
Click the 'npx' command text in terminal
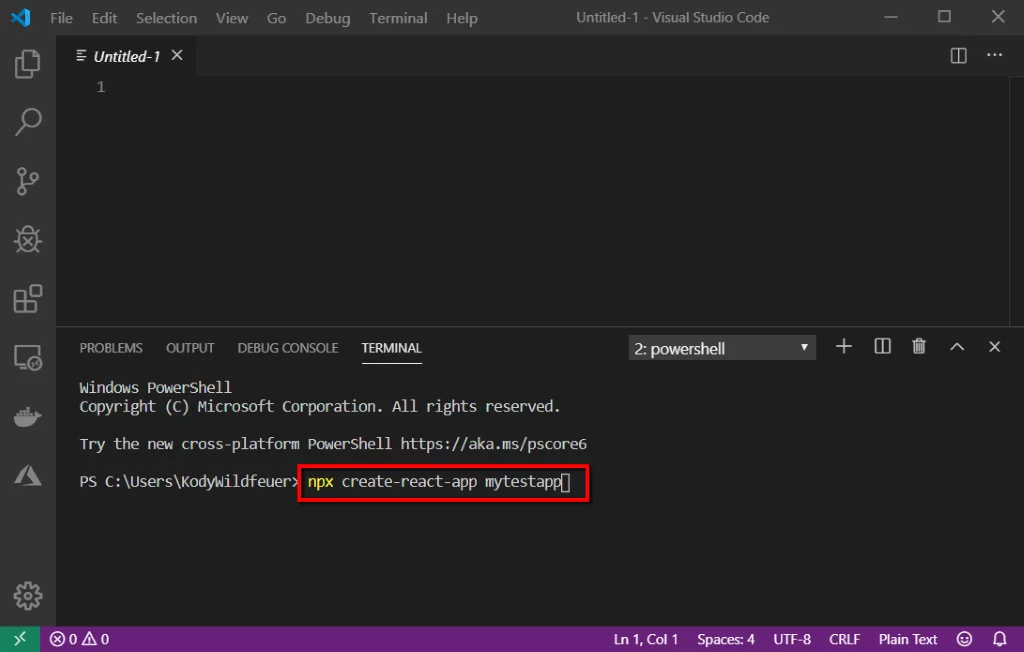click(321, 482)
